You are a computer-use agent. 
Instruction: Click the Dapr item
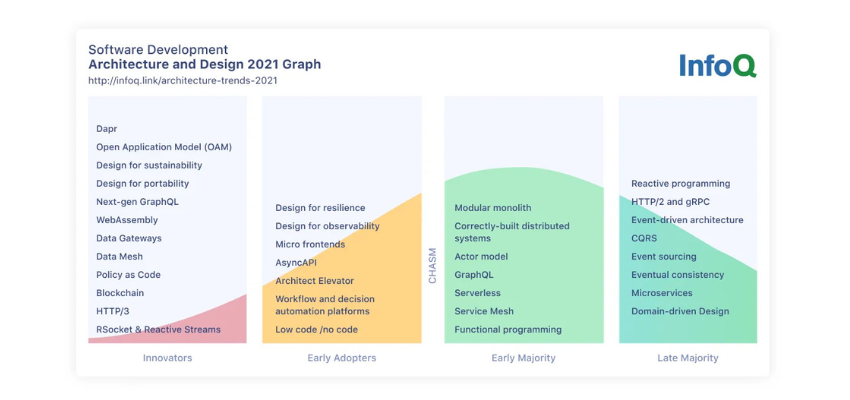[x=107, y=129]
